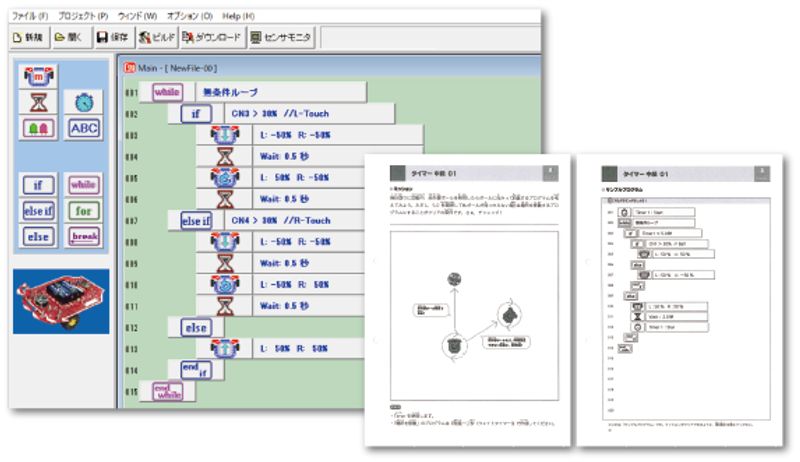
Task: Add a 'while' block from palette
Action: point(84,185)
